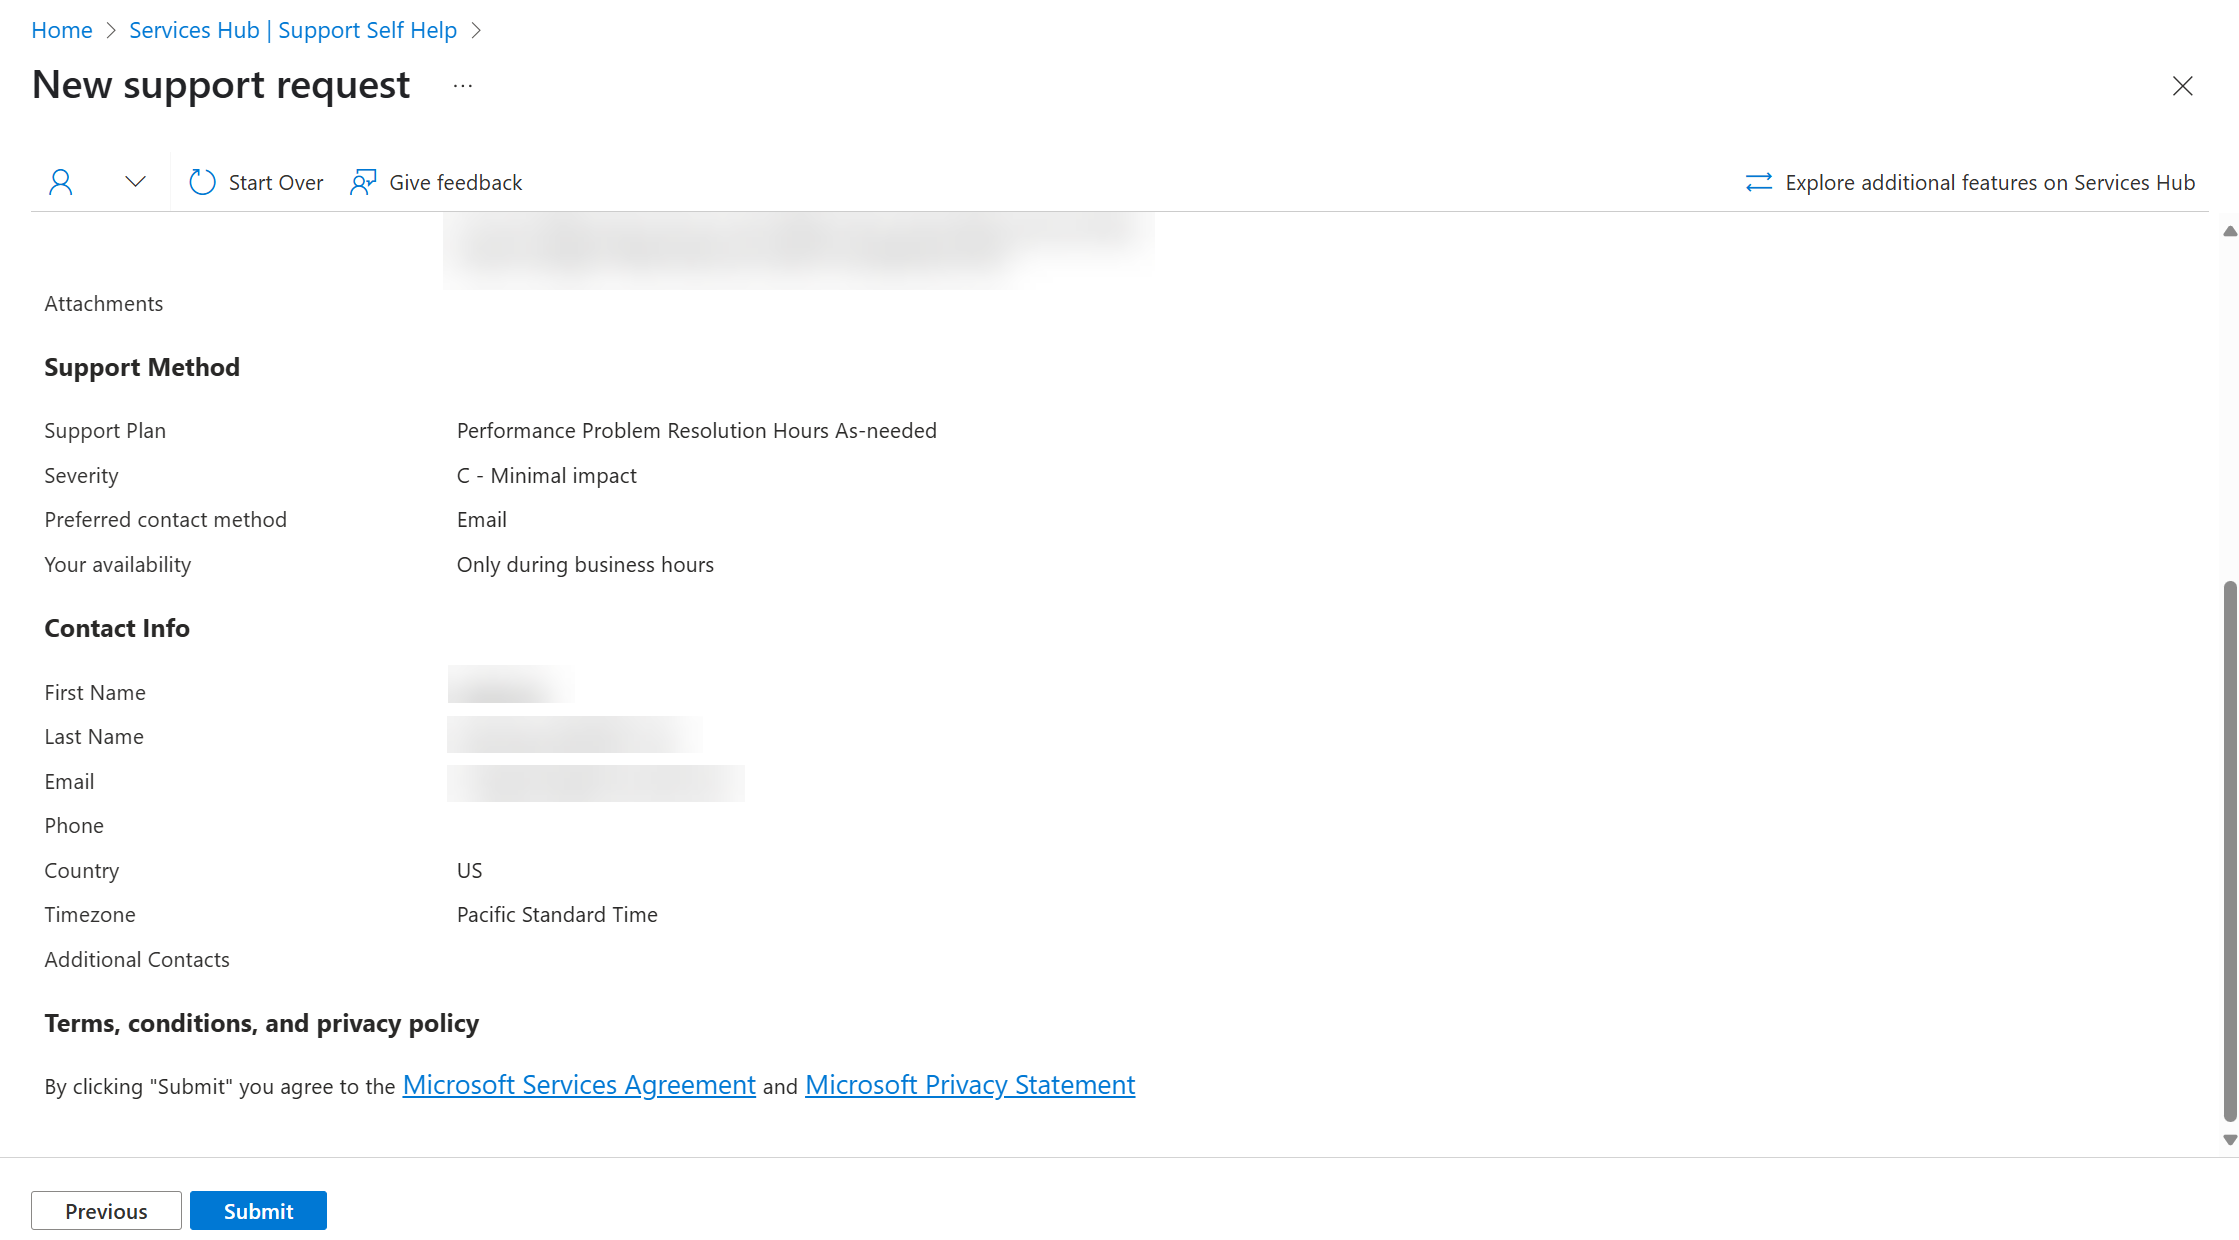Image resolution: width=2239 pixels, height=1240 pixels.
Task: Submit the new support request
Action: [x=256, y=1209]
